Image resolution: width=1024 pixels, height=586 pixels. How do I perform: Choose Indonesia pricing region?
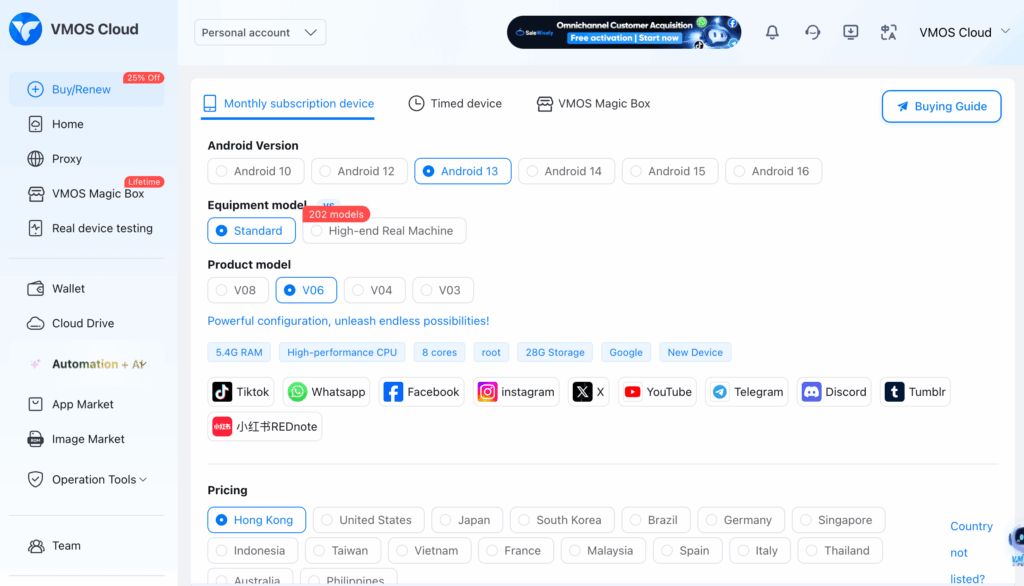253,551
